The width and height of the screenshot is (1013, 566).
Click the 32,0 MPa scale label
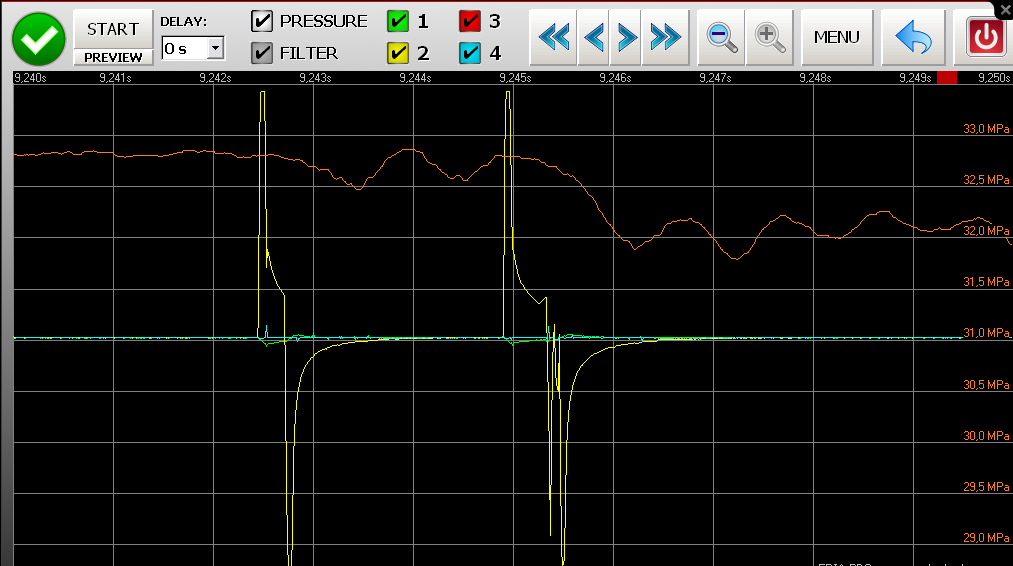tap(986, 231)
